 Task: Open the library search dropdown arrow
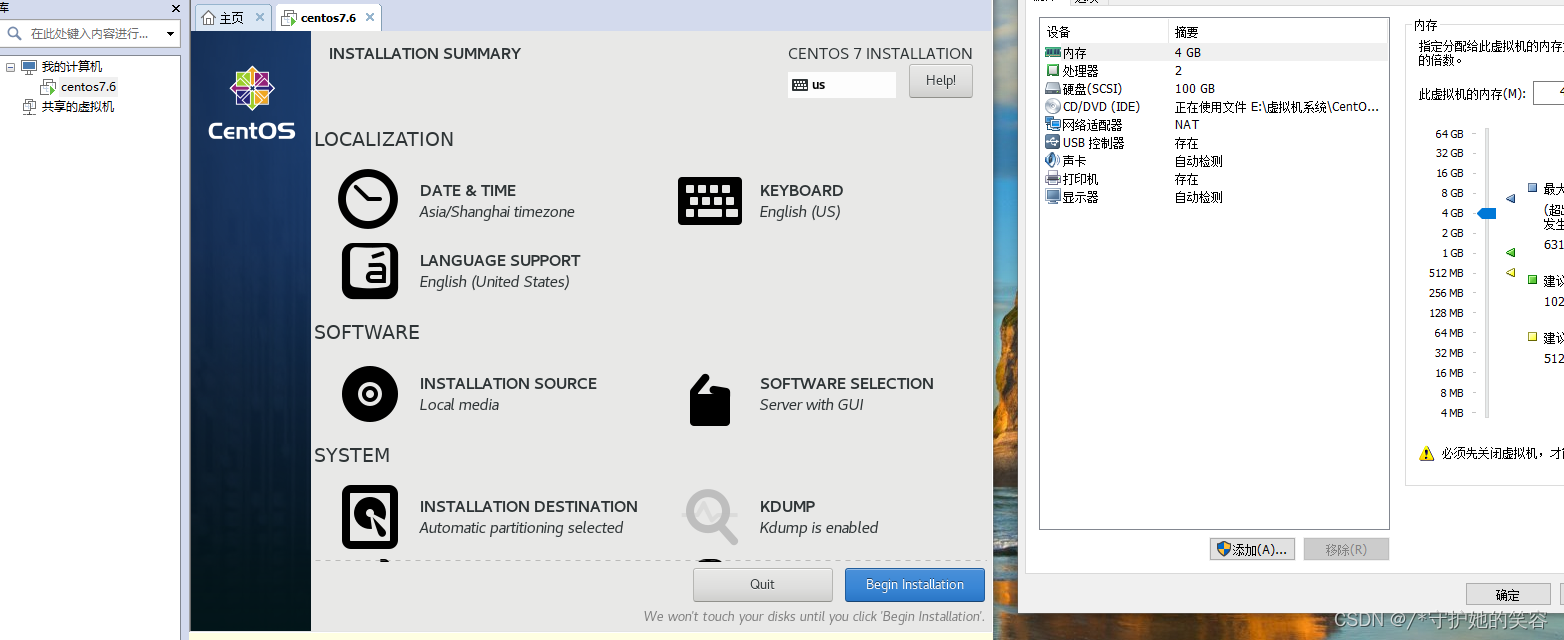170,34
